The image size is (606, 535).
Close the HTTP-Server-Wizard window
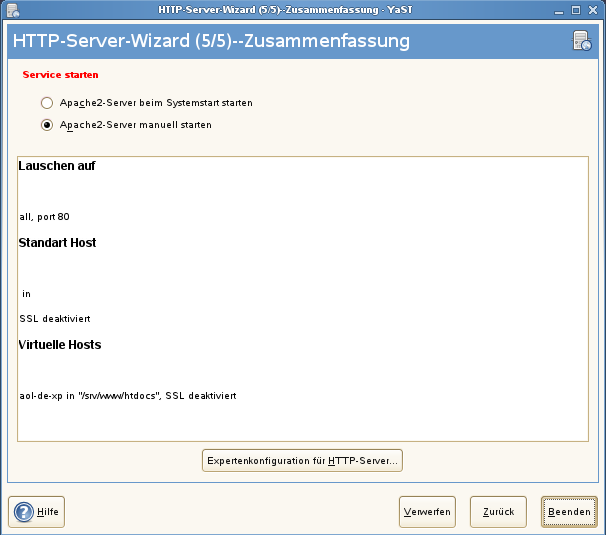point(591,9)
